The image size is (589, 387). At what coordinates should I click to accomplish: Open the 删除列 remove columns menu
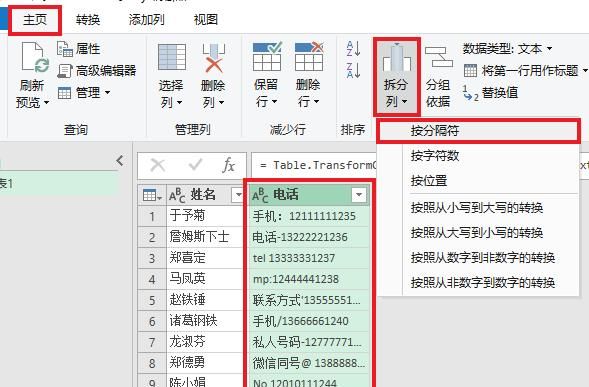tap(213, 76)
